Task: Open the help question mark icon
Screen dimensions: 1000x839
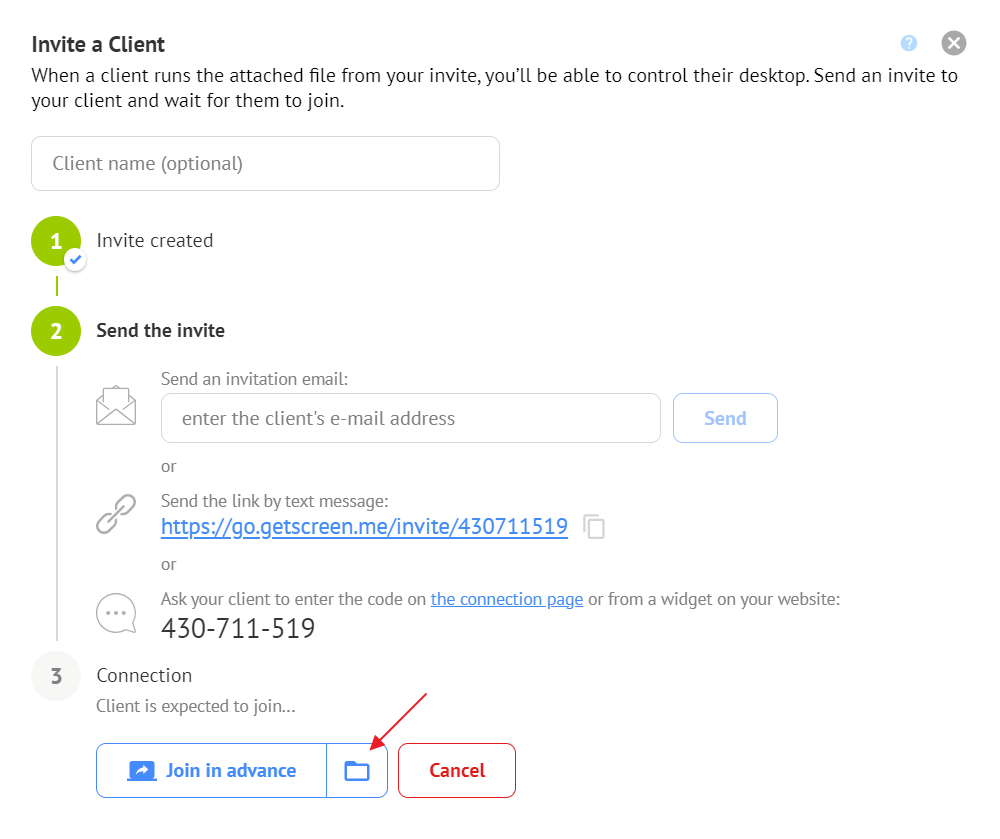Action: pyautogui.click(x=908, y=43)
